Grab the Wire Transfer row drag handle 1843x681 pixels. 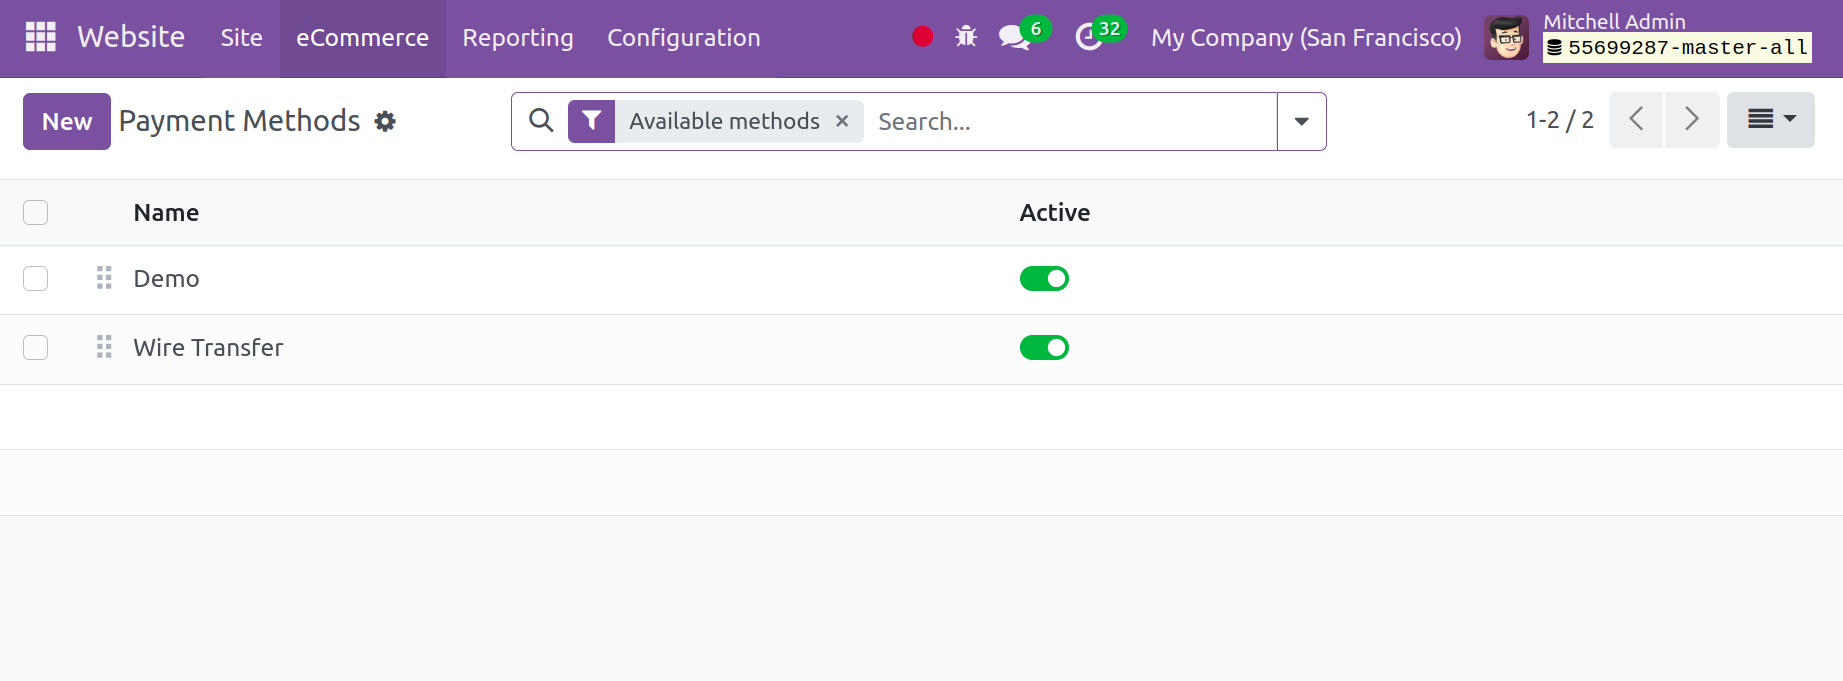point(104,347)
